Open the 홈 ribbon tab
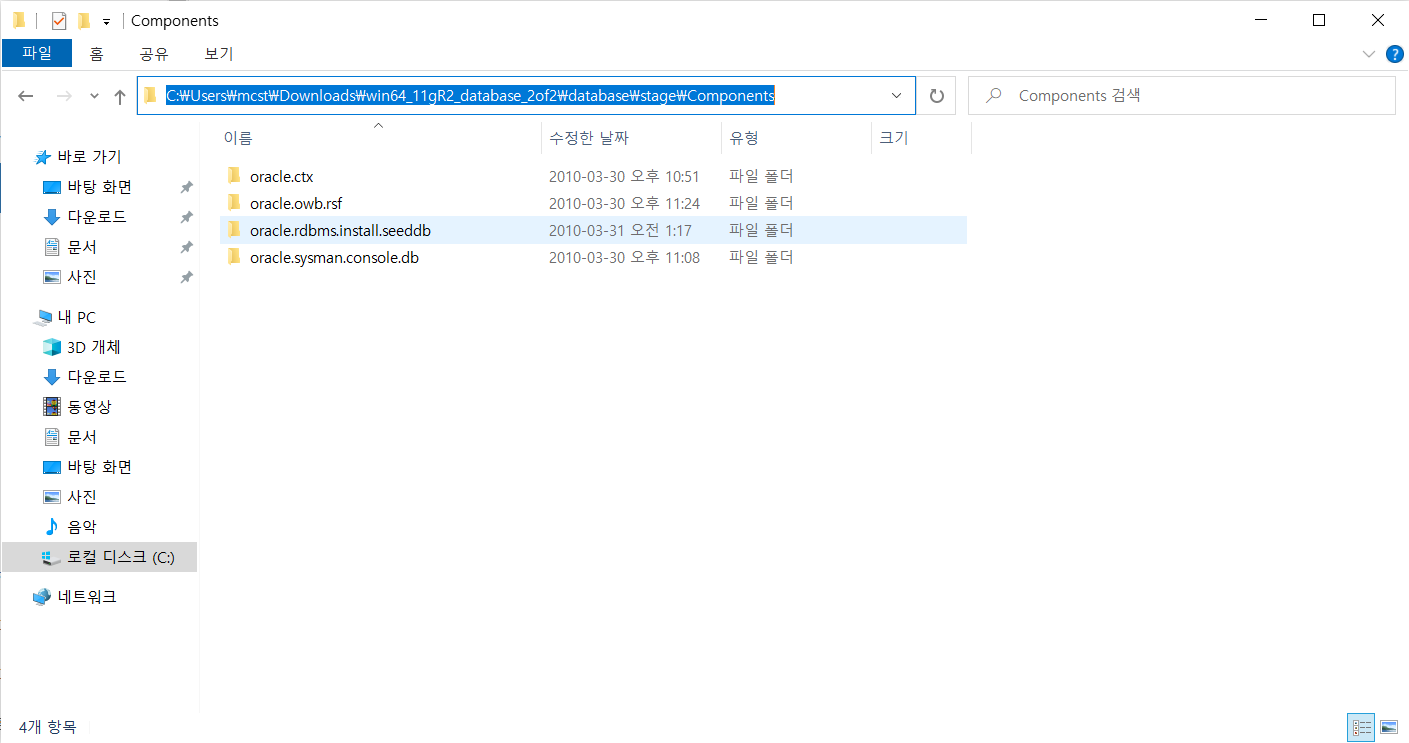This screenshot has width=1409, height=743. pyautogui.click(x=97, y=54)
